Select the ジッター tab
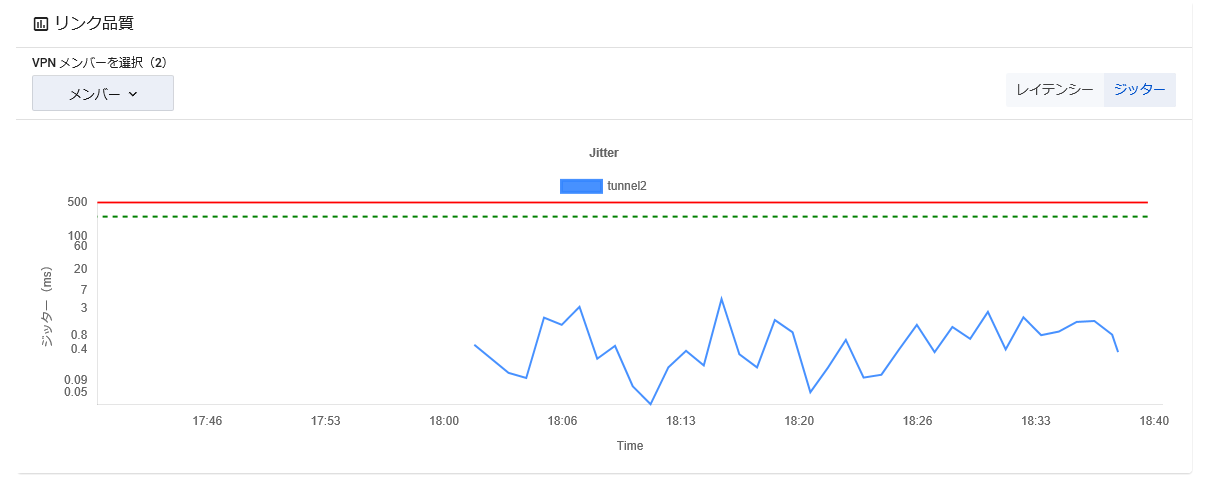 (x=1140, y=90)
